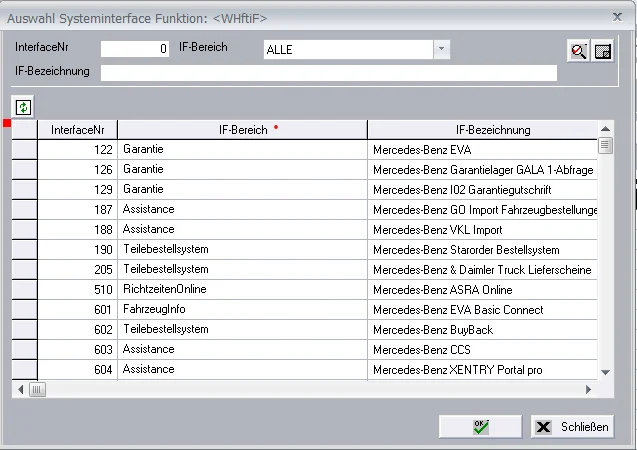
Task: Select Mercedes-Benz BuyBack
Action: (x=482, y=329)
